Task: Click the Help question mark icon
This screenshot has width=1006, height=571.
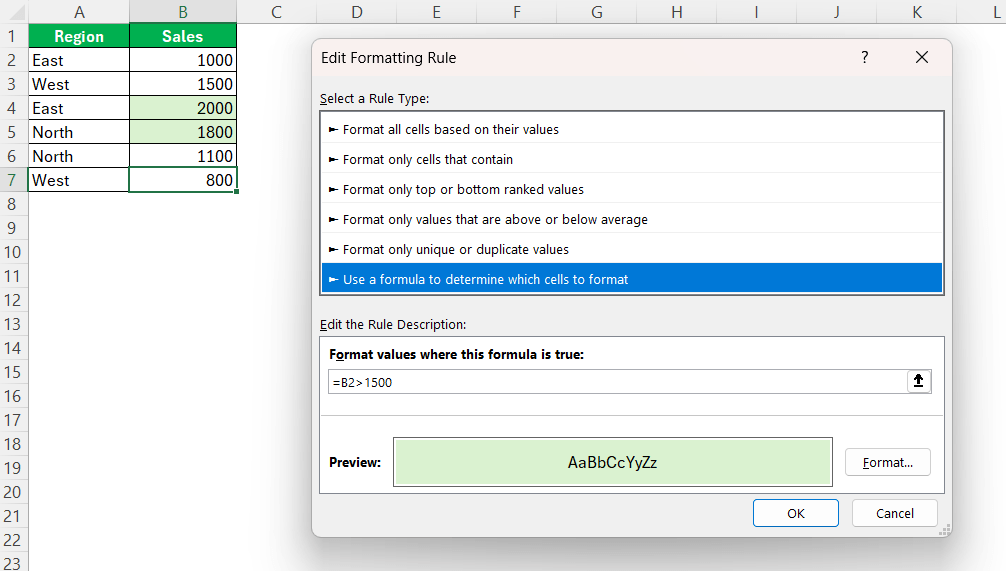Action: (x=865, y=58)
